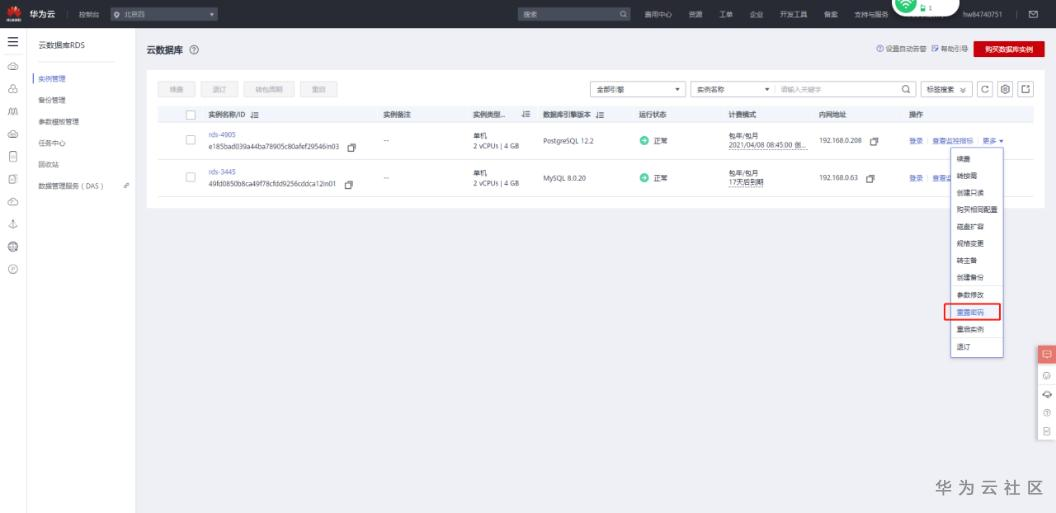Open 备份管理 in the sidebar

click(52, 100)
